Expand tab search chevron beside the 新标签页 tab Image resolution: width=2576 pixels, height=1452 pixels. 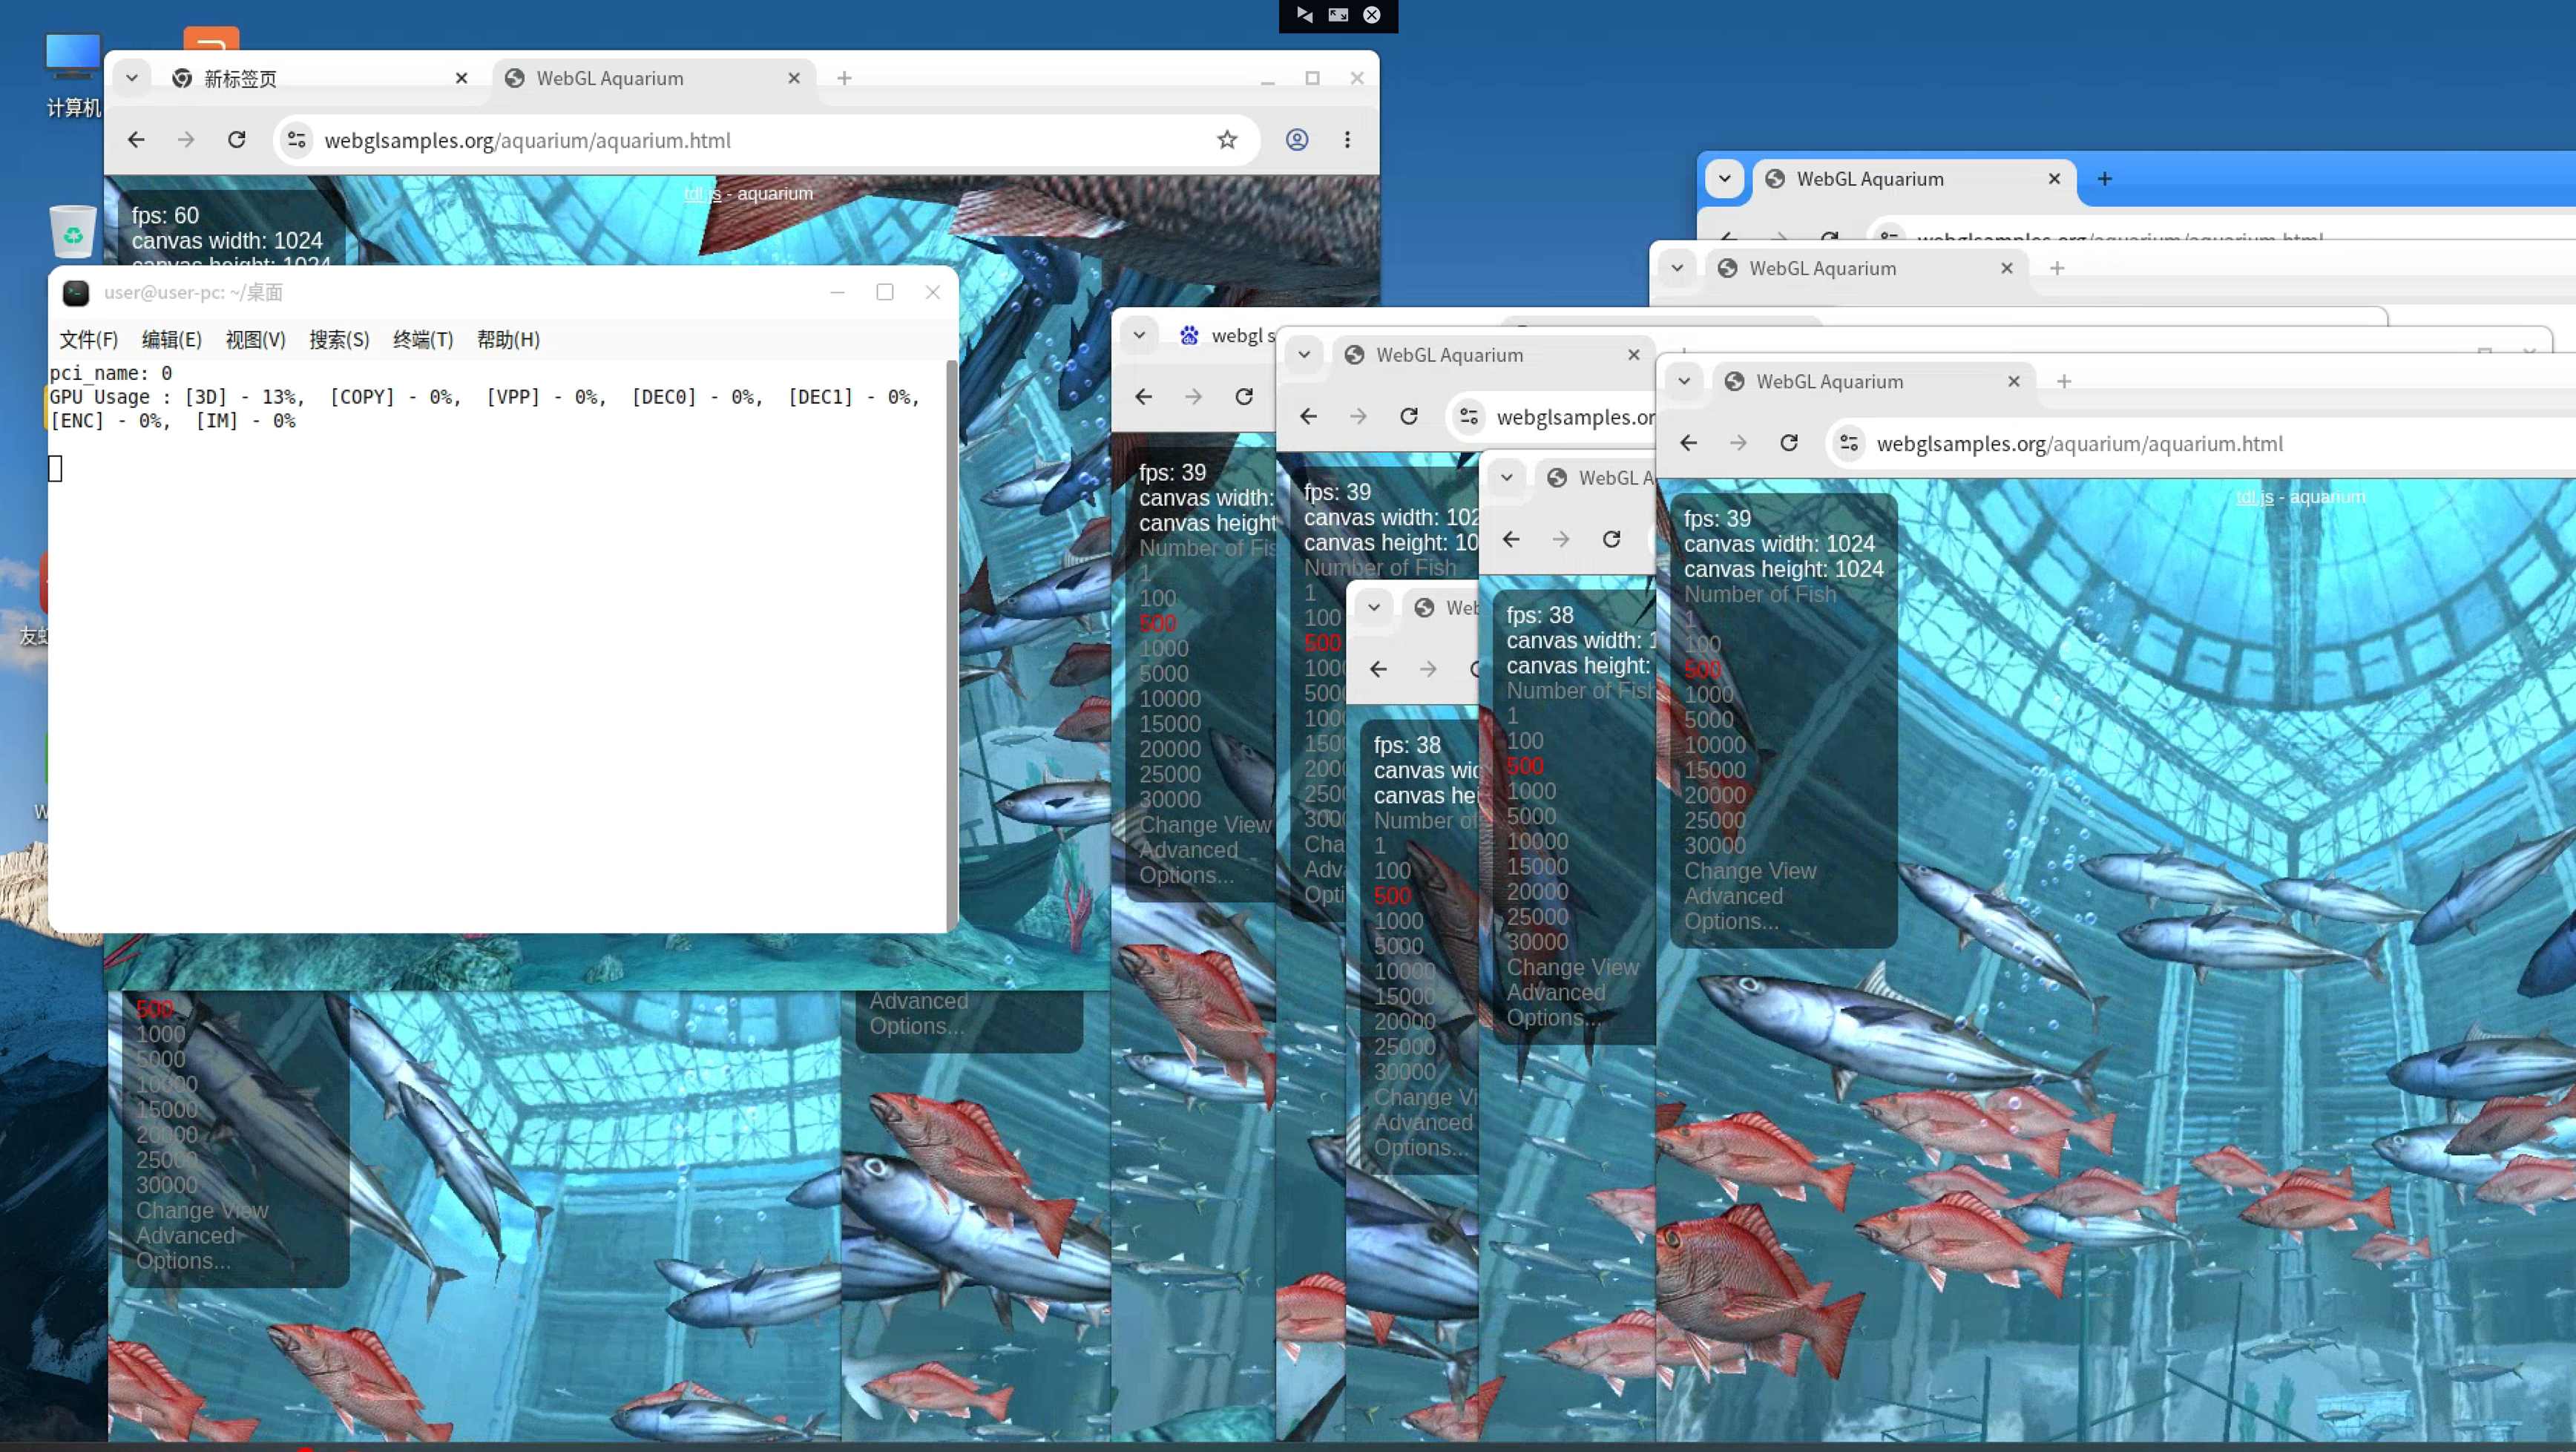tap(131, 78)
